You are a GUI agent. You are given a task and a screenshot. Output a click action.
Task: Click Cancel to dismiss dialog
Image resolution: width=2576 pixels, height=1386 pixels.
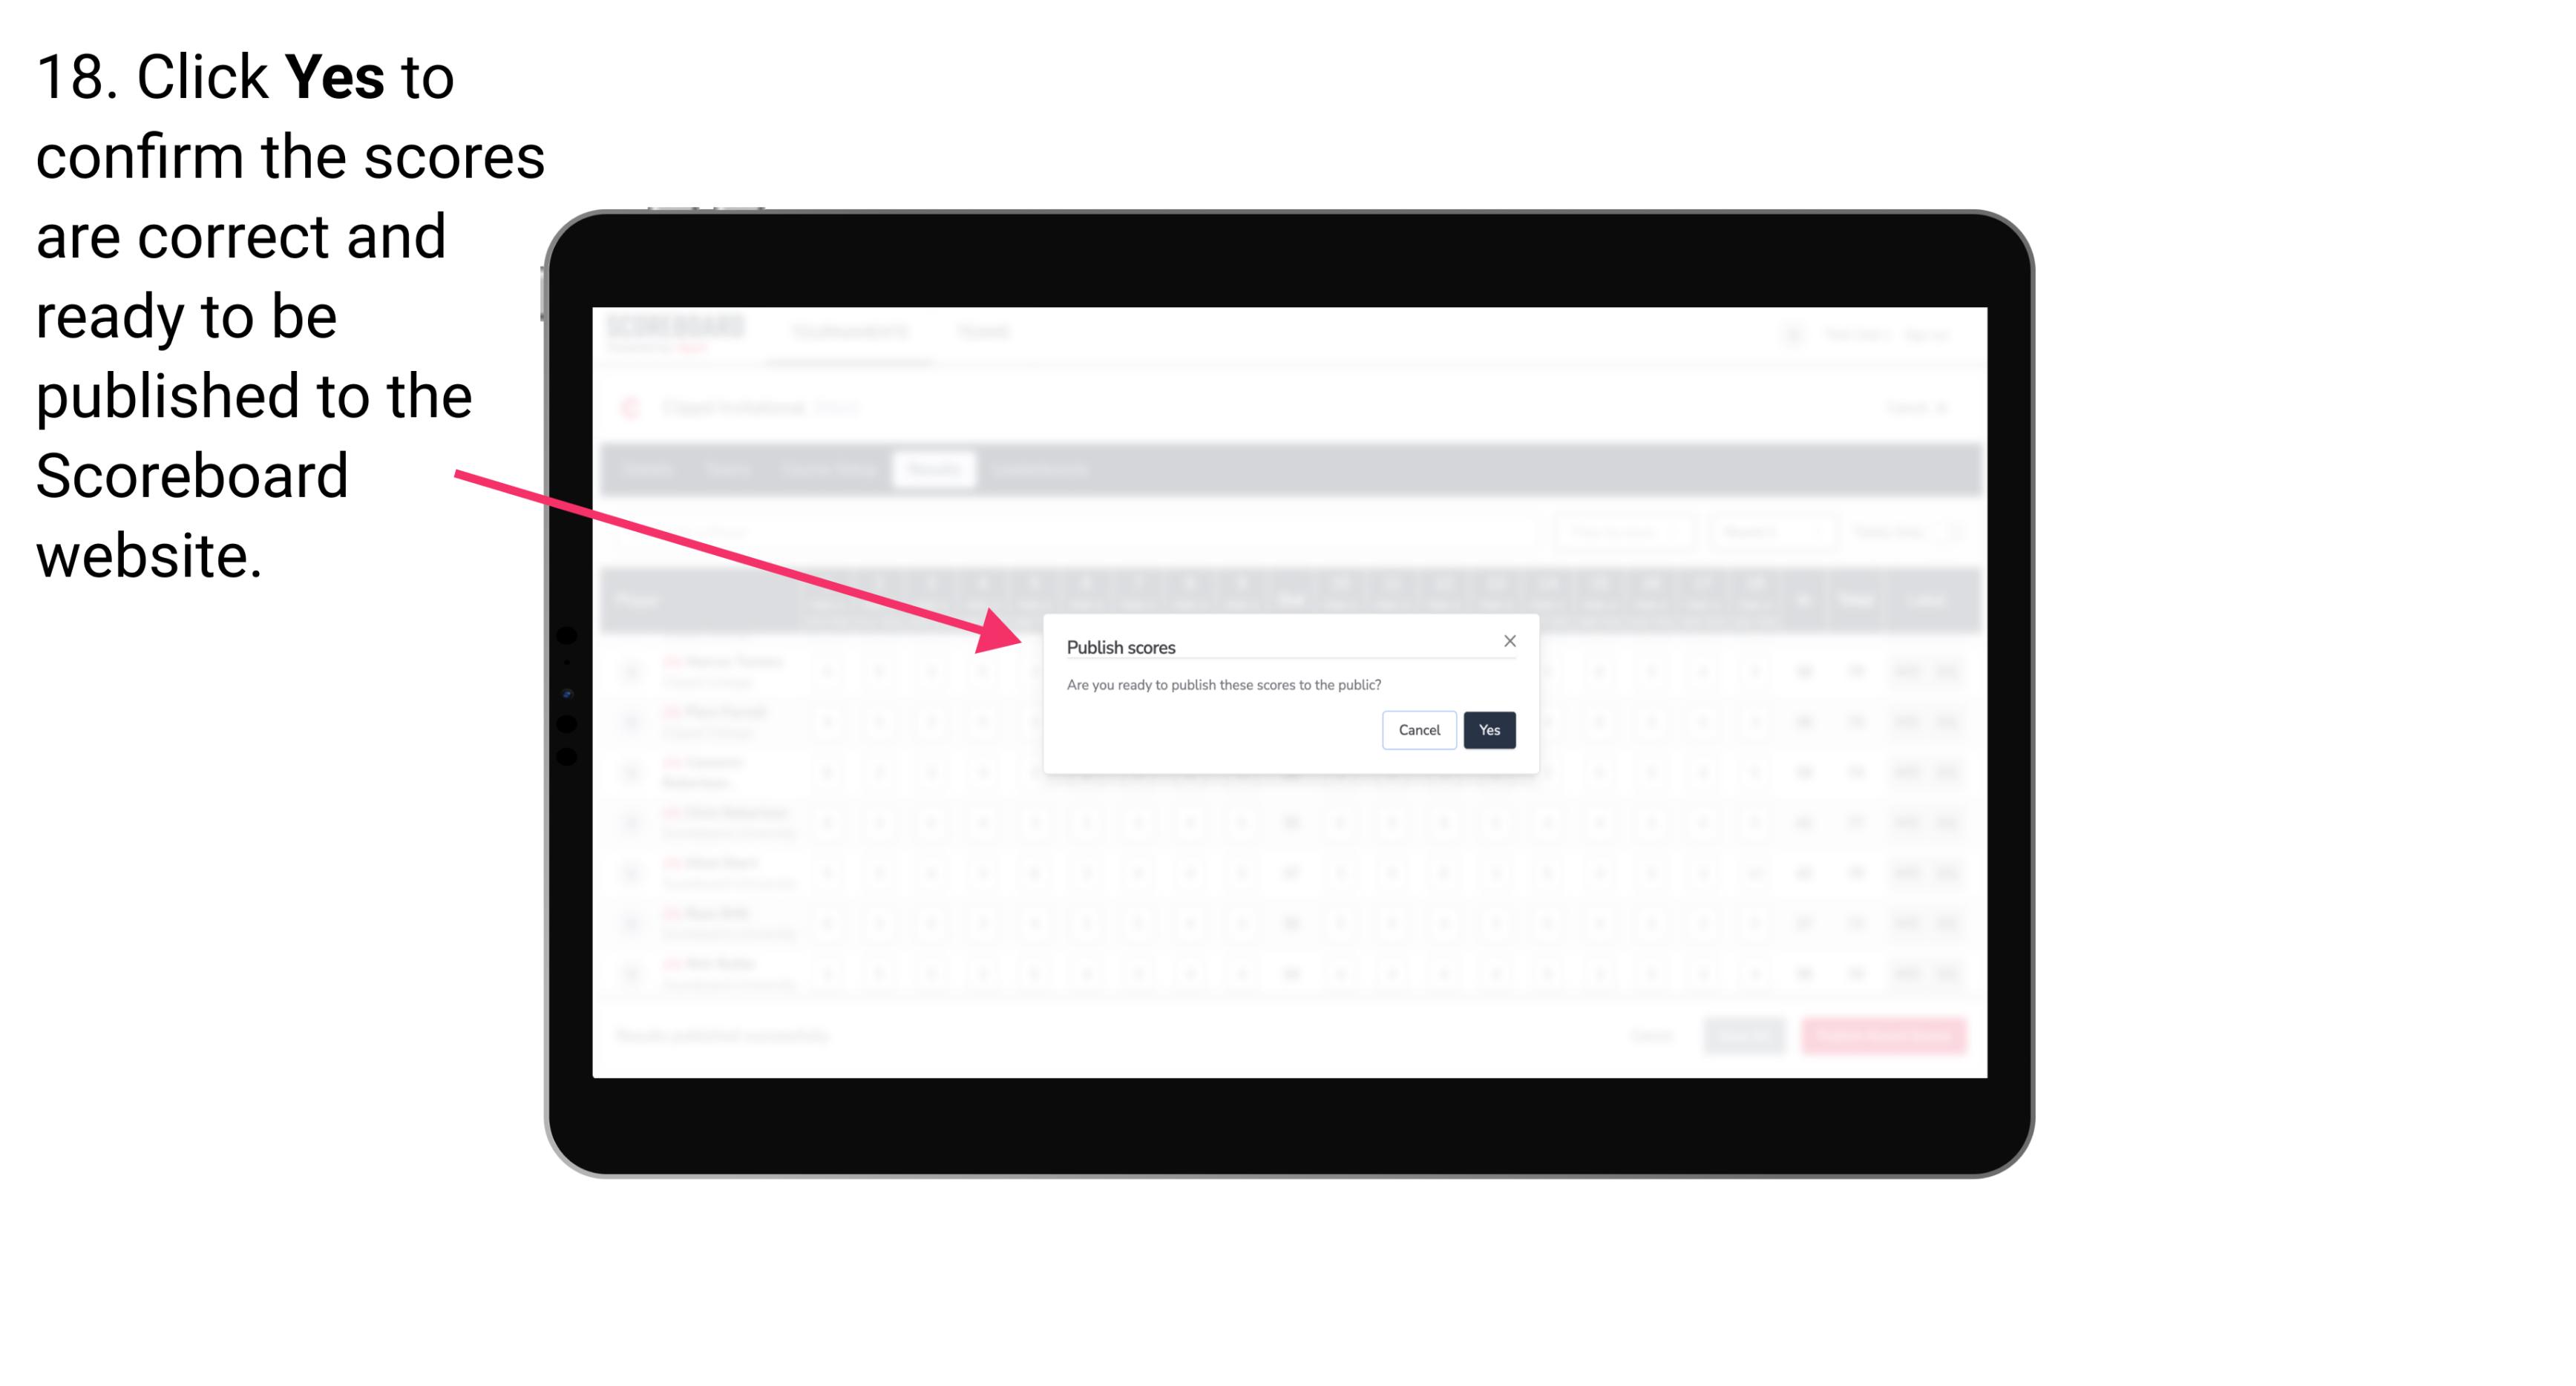click(1417, 729)
